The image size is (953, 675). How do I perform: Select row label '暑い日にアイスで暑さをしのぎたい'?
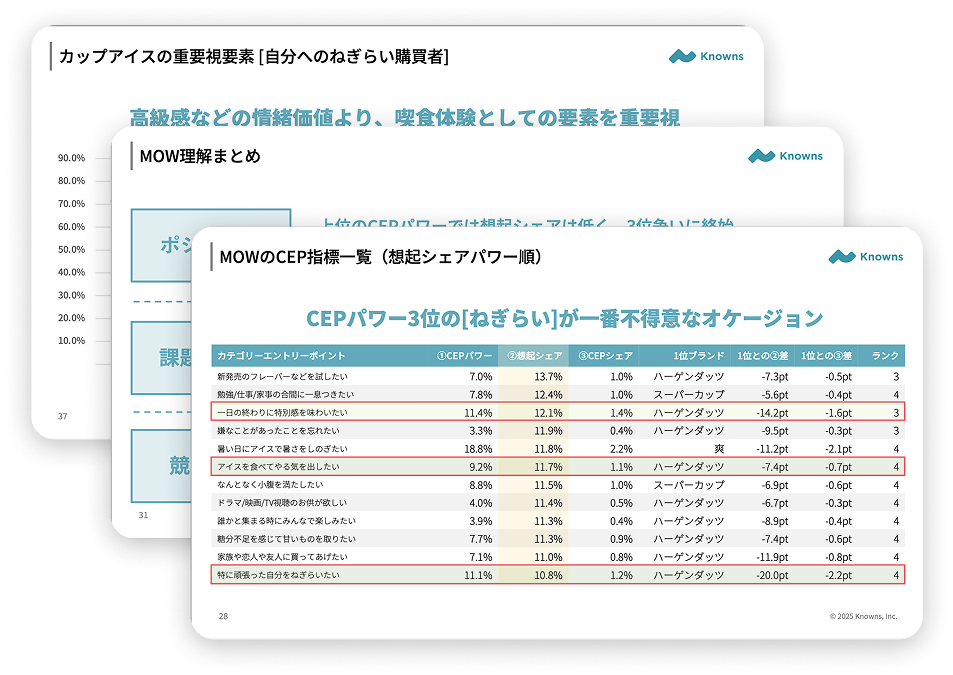click(282, 449)
